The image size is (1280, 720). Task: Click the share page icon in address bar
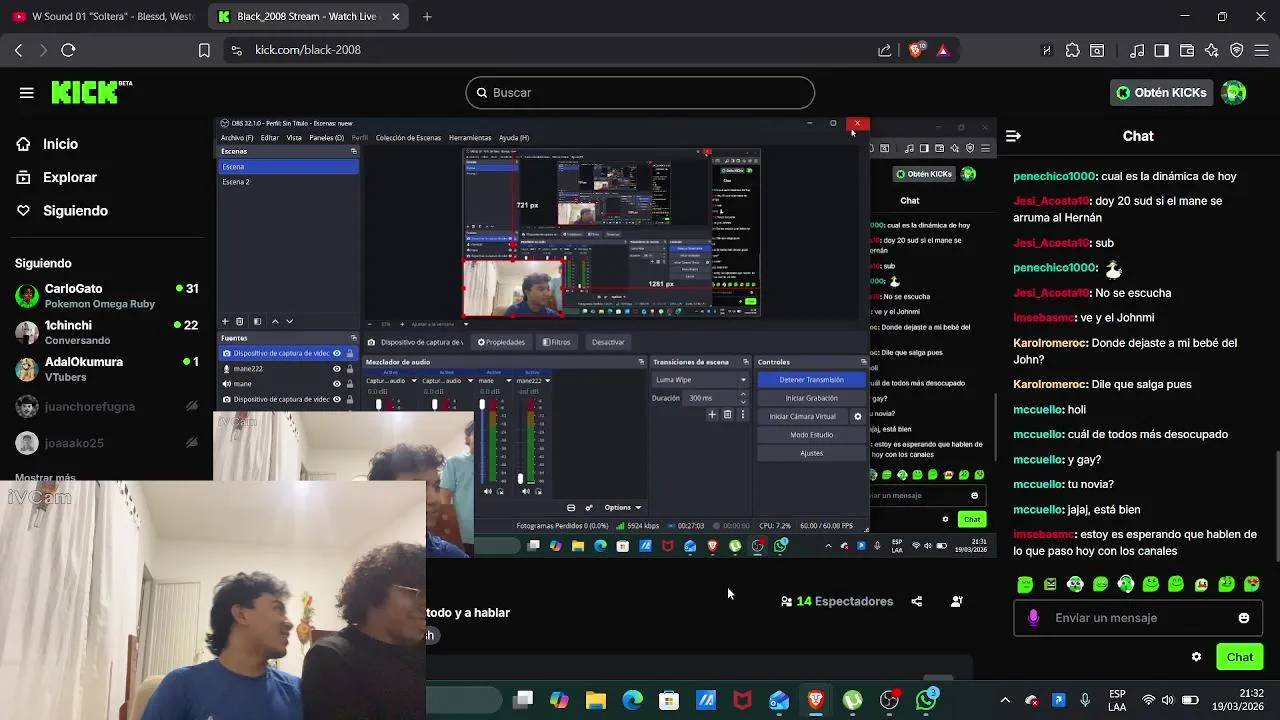(884, 50)
